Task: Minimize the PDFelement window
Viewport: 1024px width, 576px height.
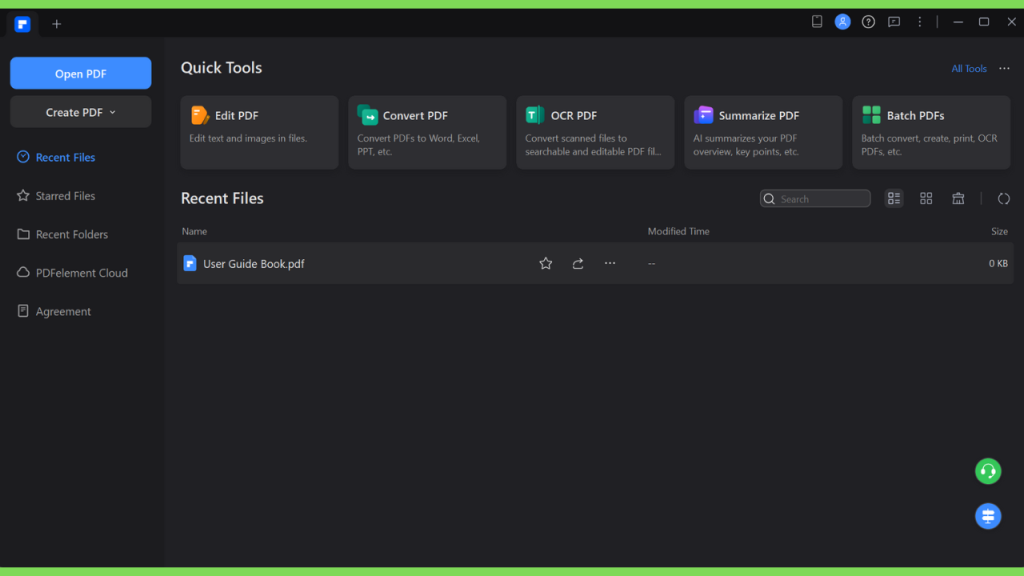Action: [958, 22]
